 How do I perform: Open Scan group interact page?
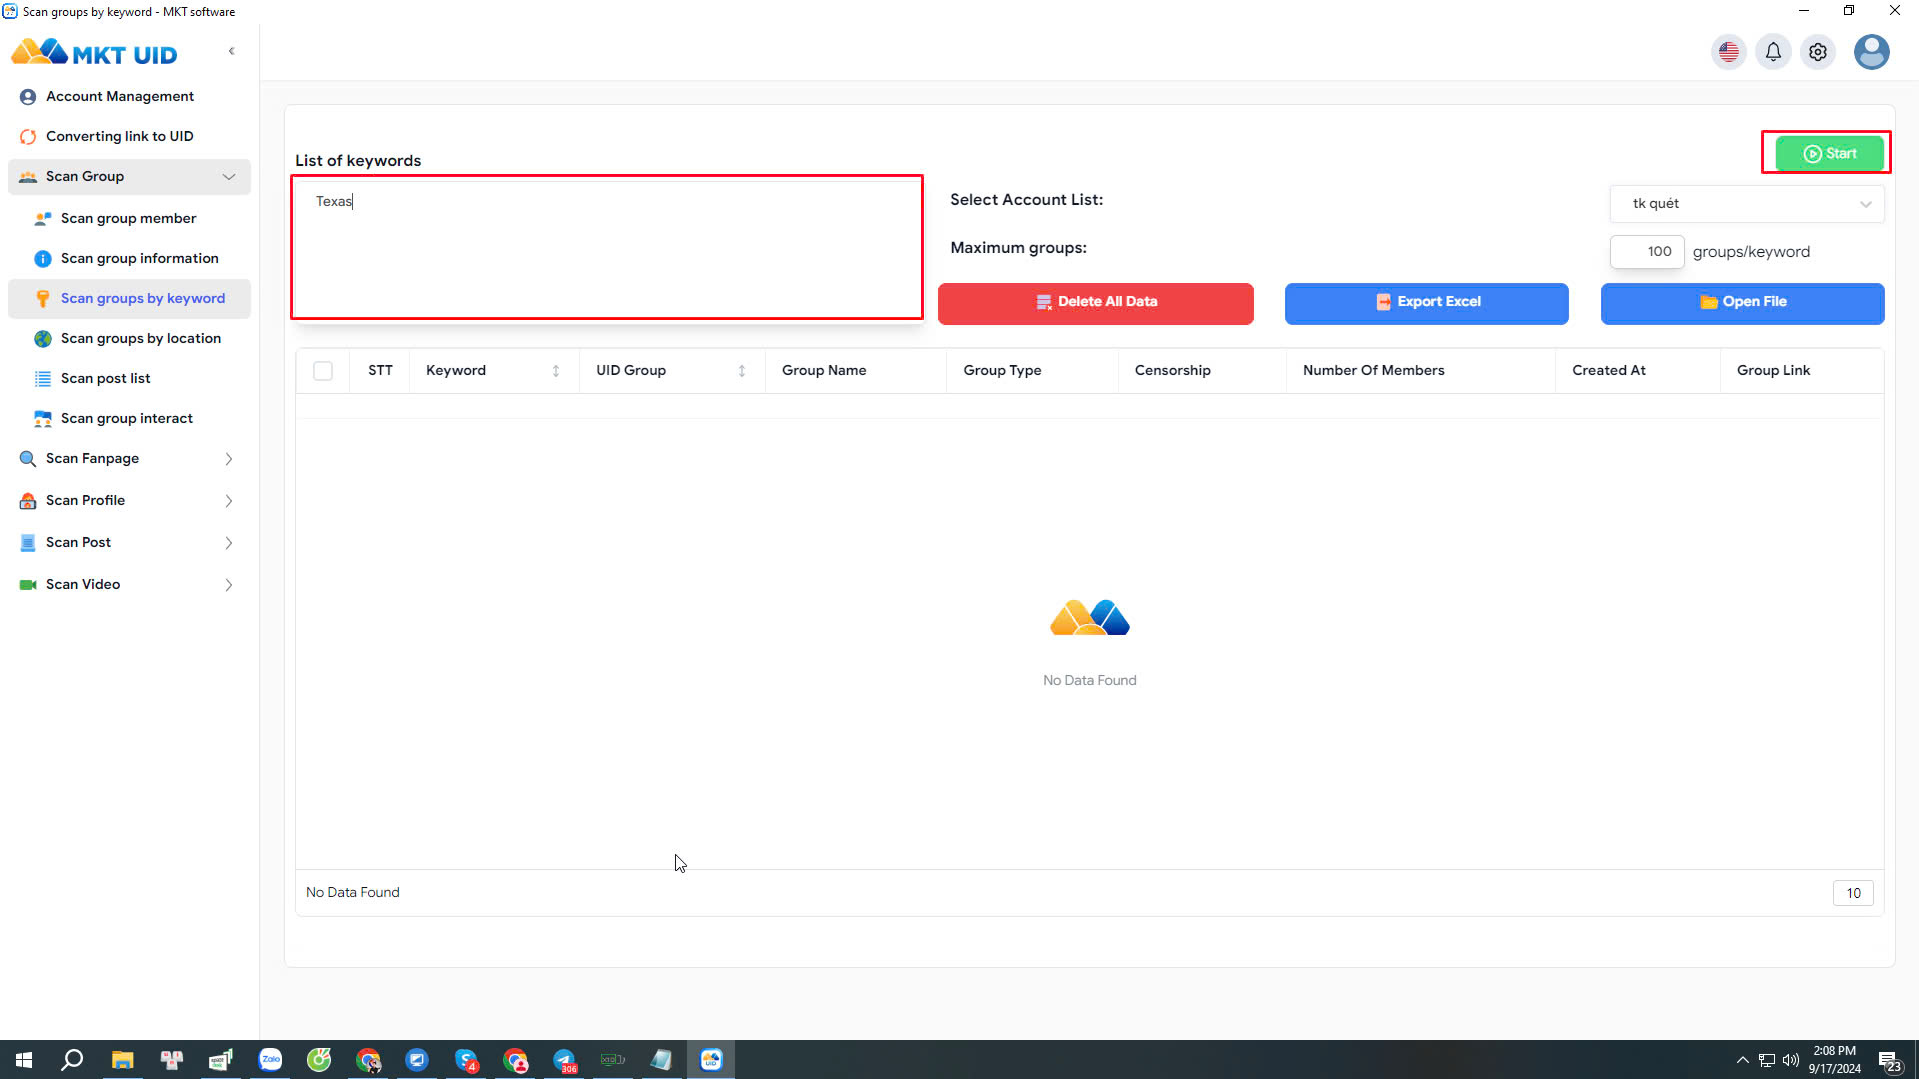pyautogui.click(x=126, y=418)
